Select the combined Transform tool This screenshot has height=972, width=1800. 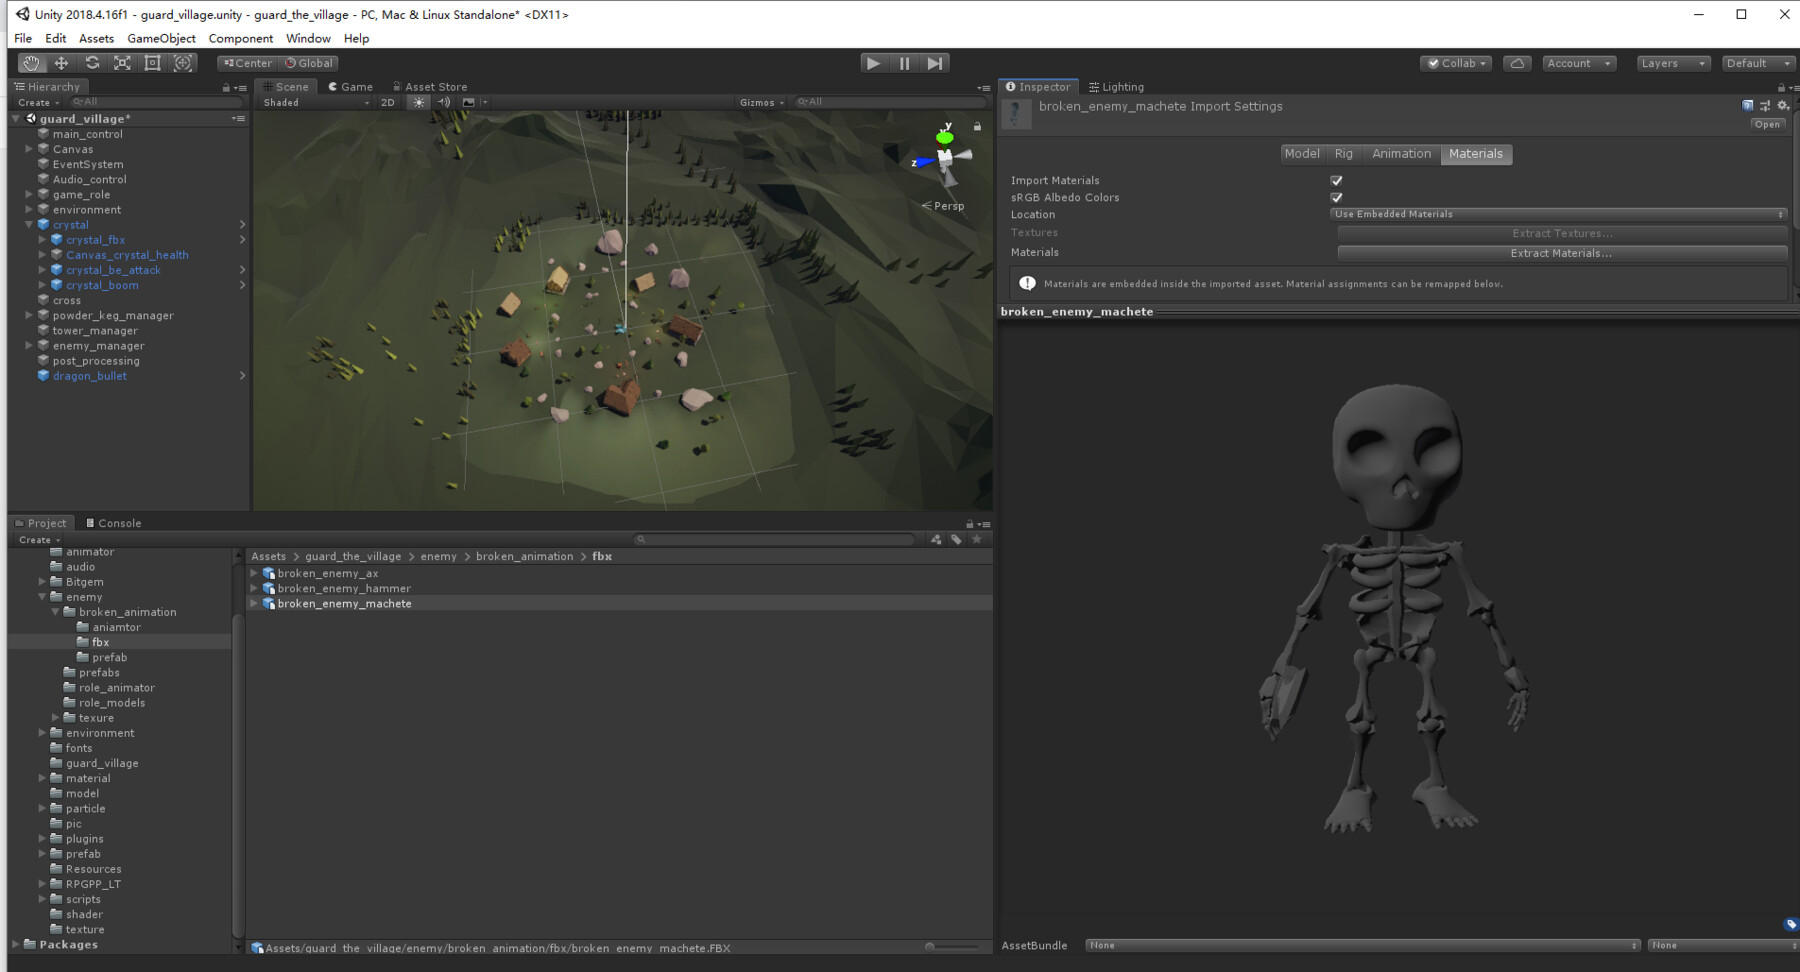pos(183,63)
